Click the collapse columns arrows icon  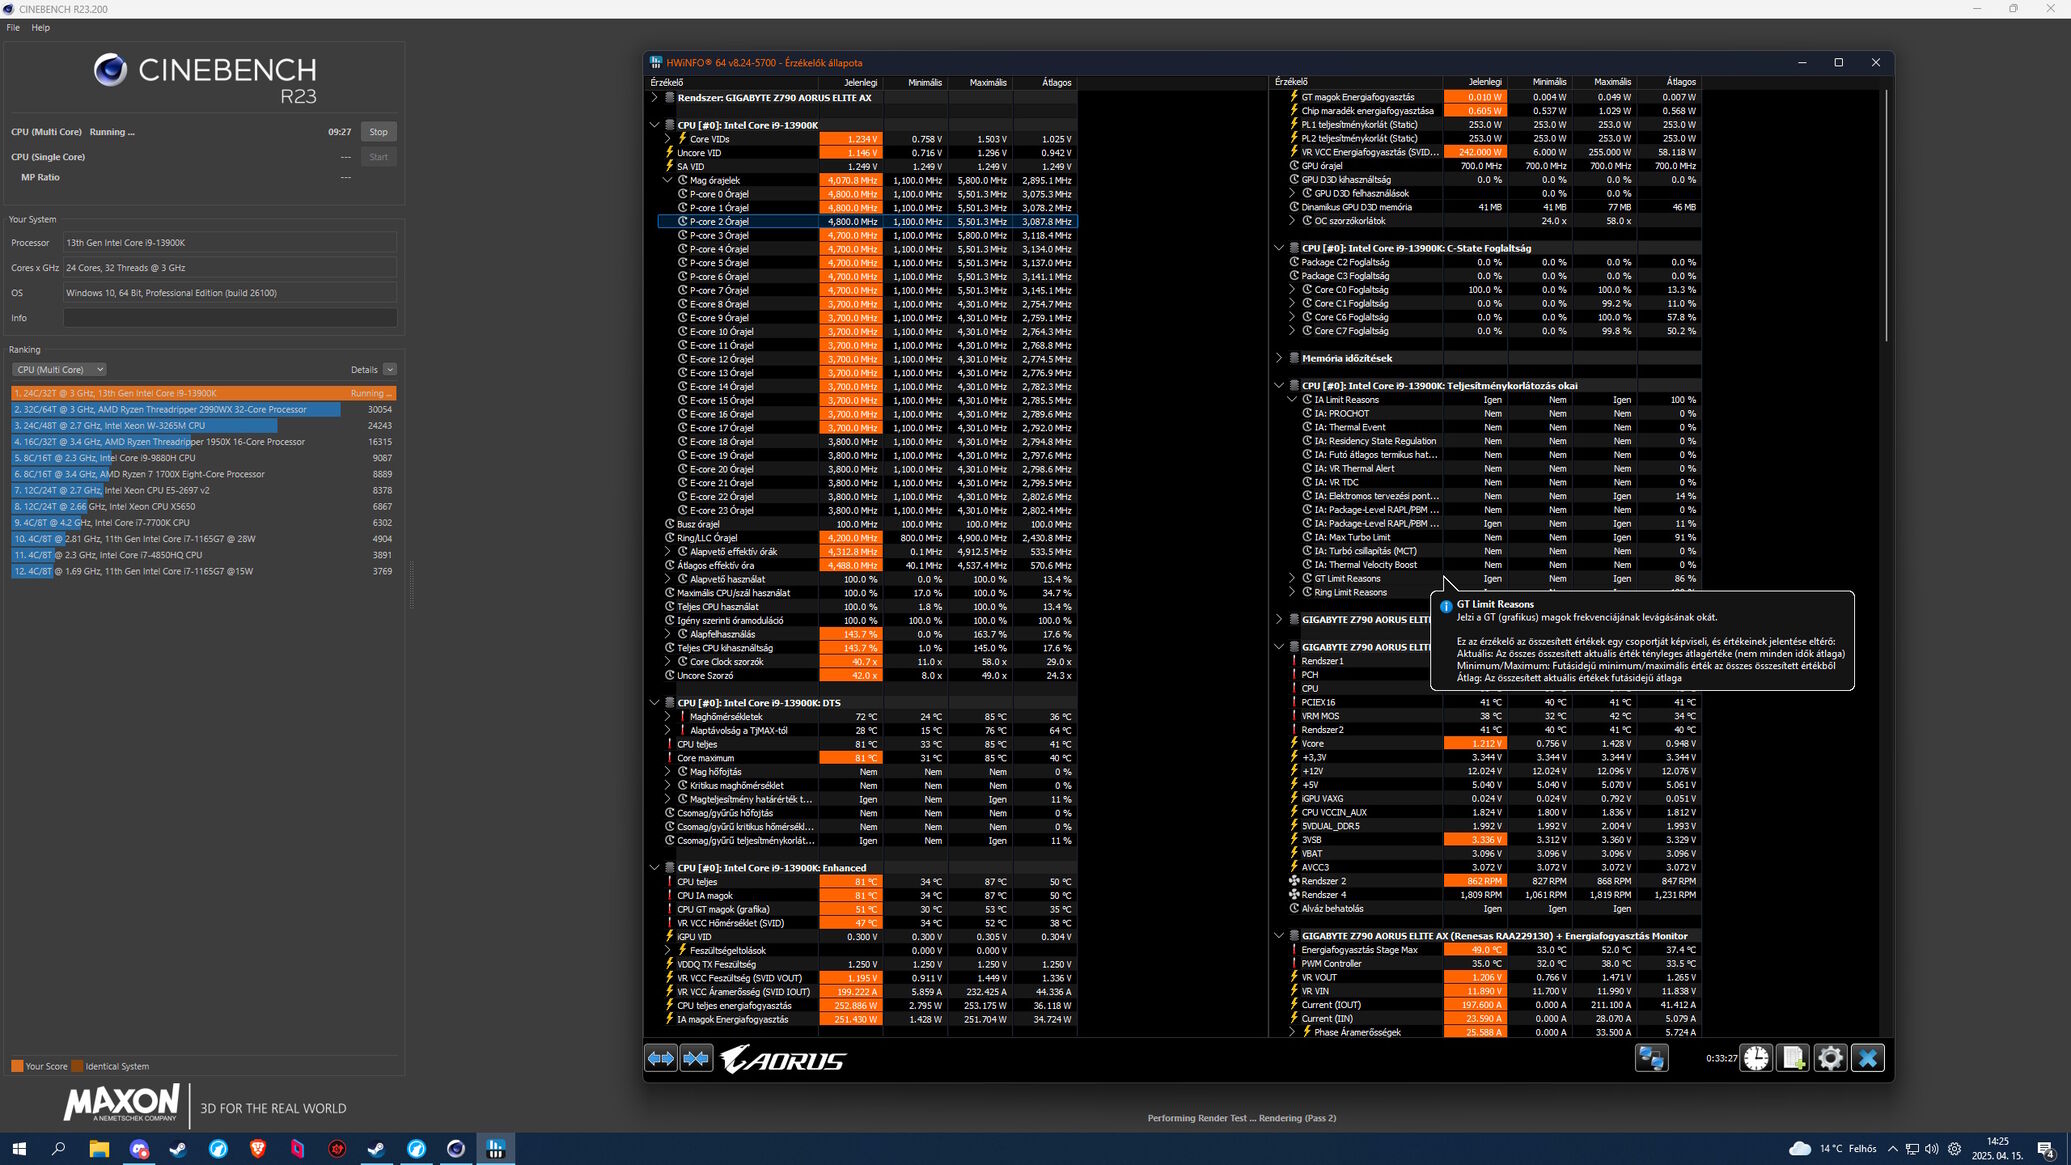(x=696, y=1058)
